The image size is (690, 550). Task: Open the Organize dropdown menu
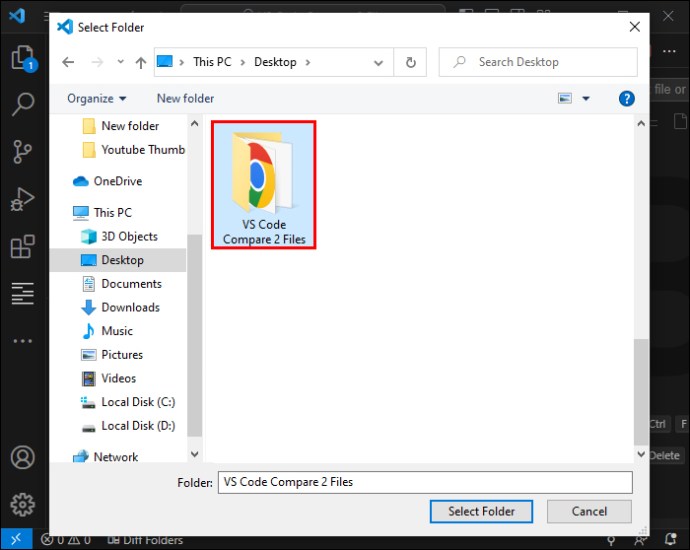tap(97, 98)
